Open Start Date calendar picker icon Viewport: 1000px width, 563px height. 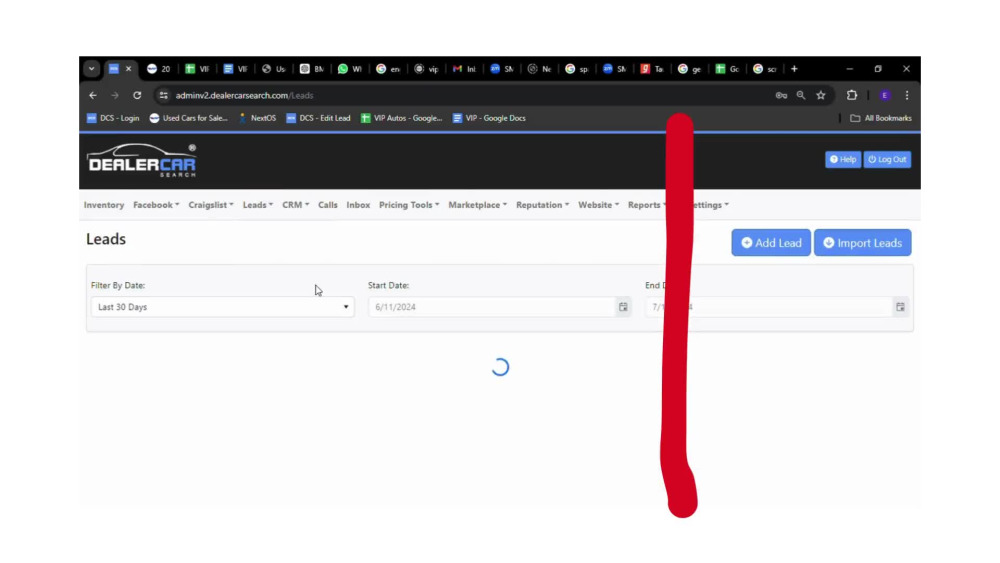coord(623,307)
